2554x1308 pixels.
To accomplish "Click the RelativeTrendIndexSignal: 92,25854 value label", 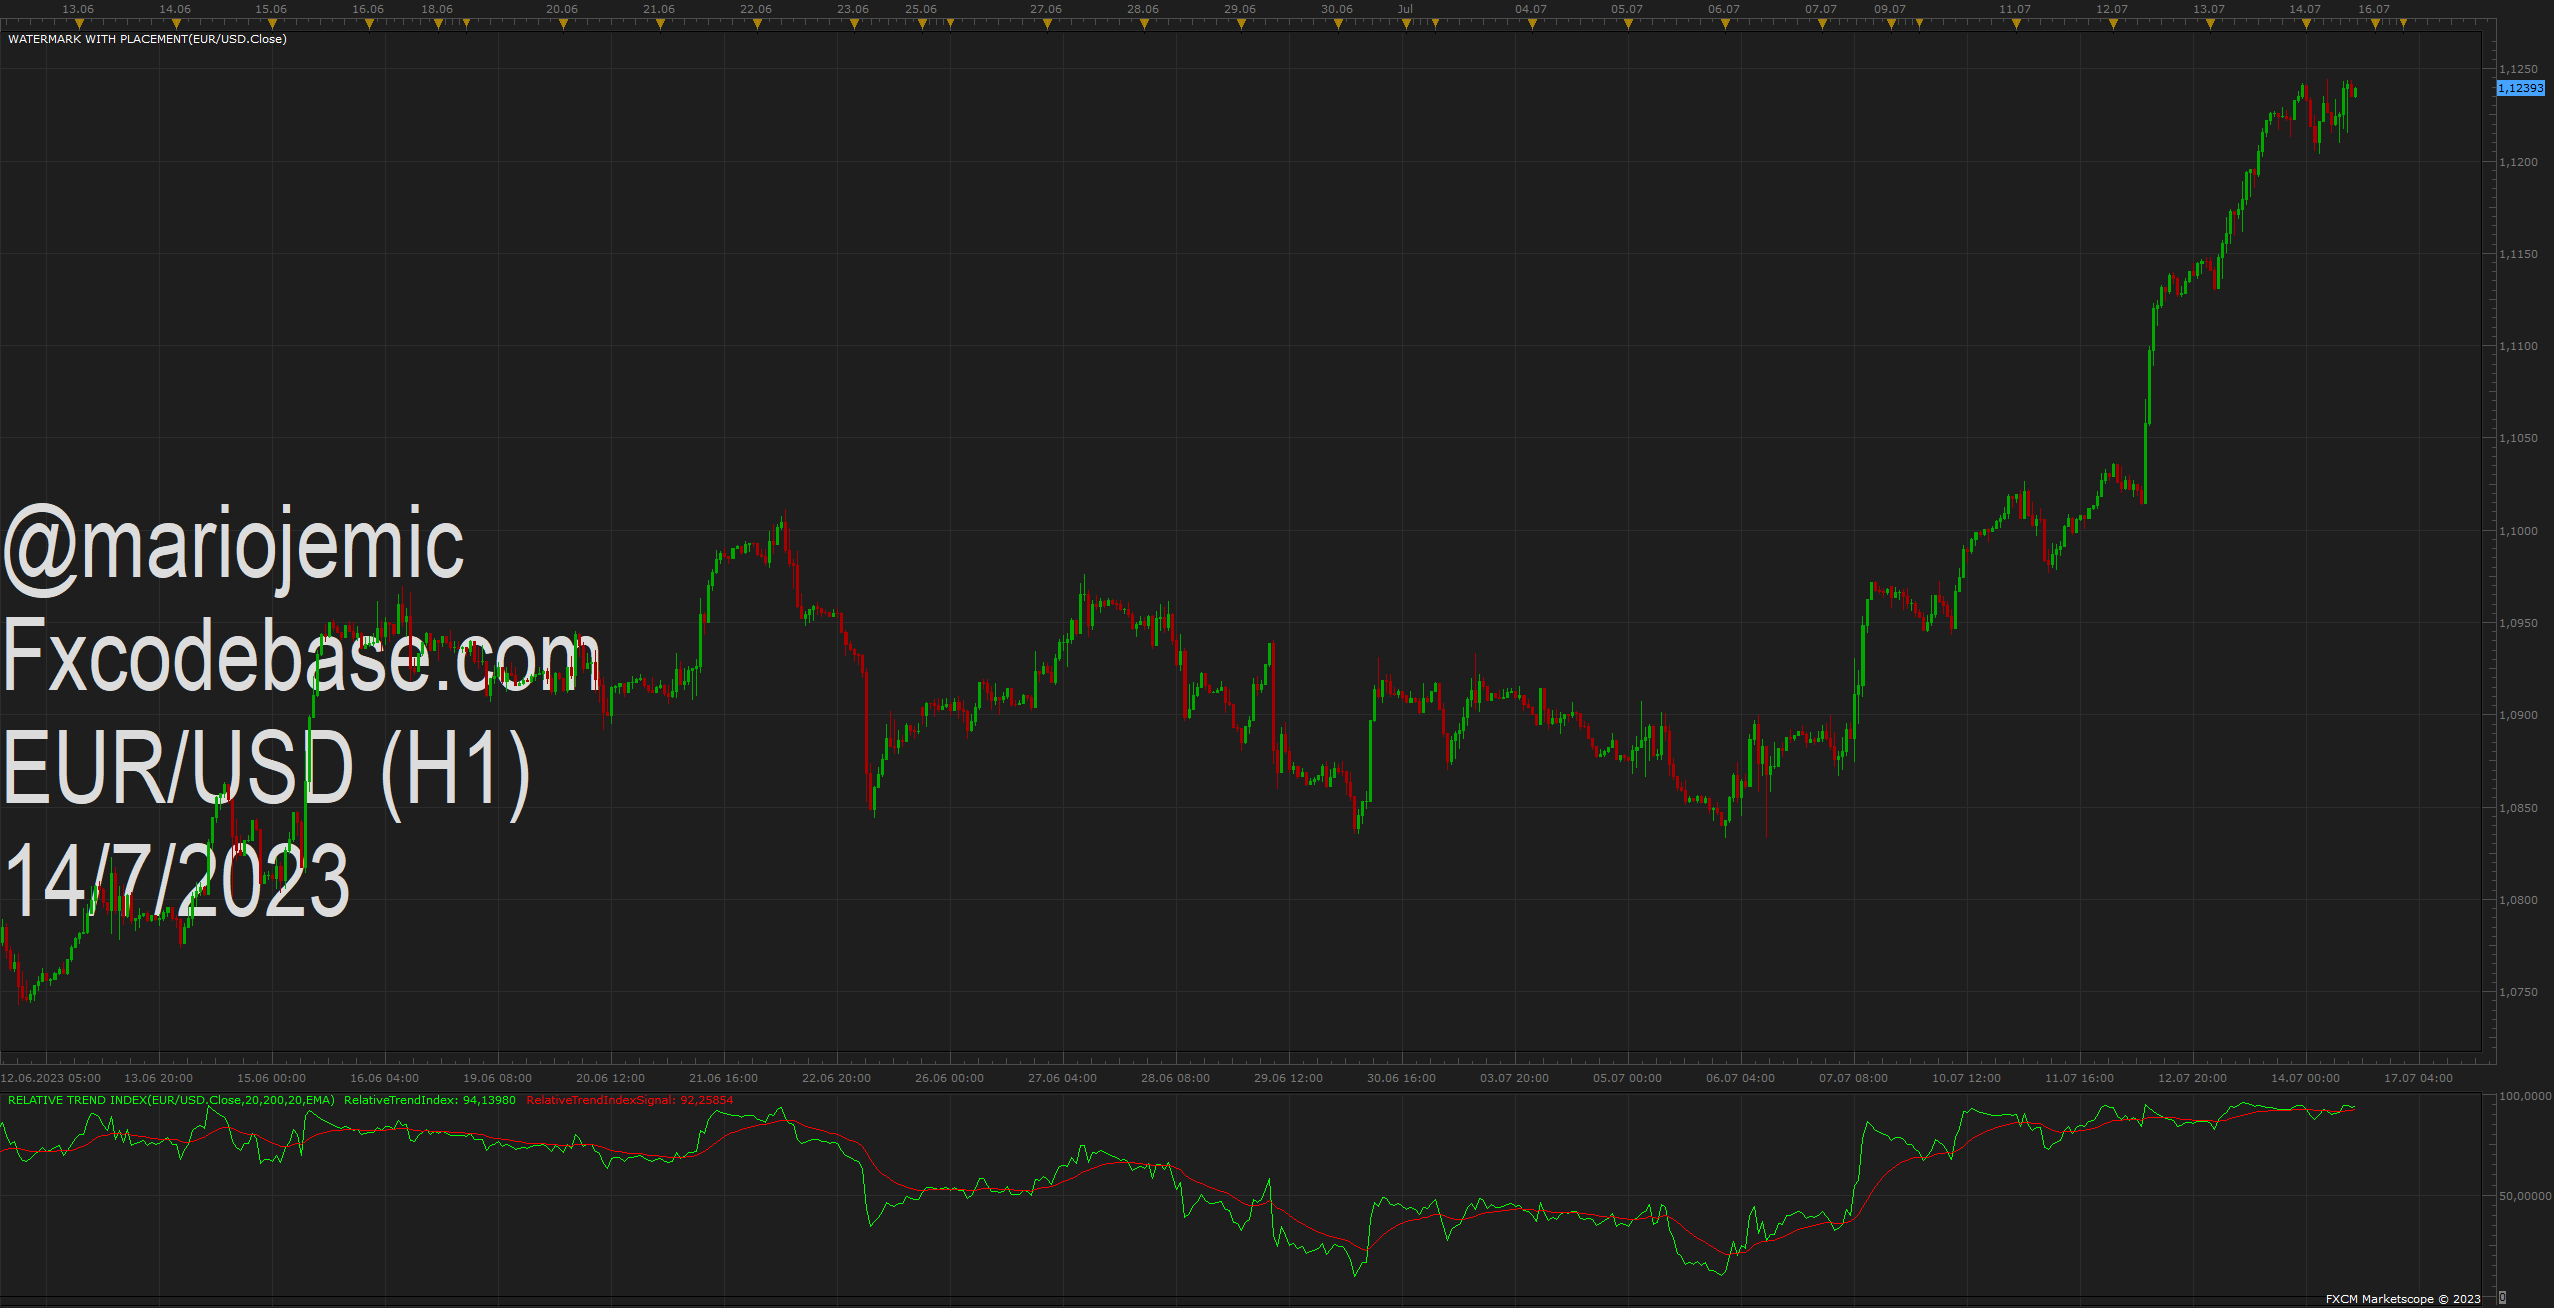I will click(x=630, y=1100).
